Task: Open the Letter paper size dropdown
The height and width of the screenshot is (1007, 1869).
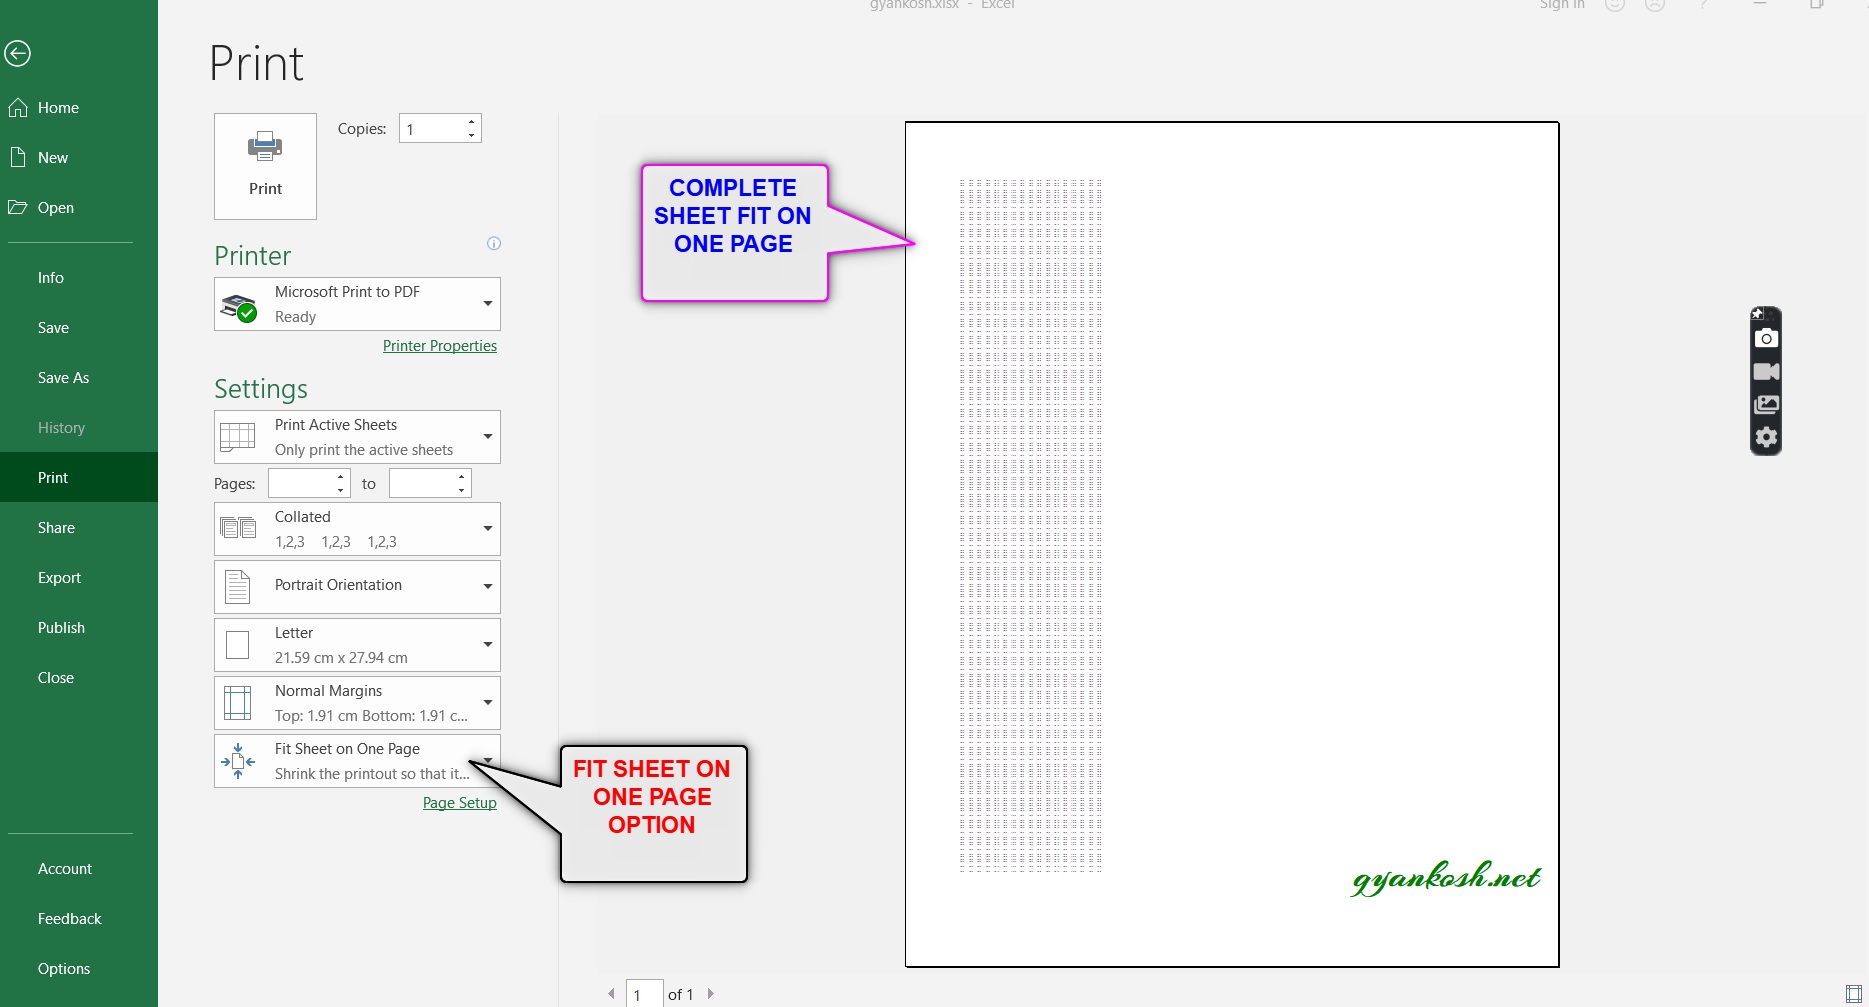Action: [x=357, y=645]
